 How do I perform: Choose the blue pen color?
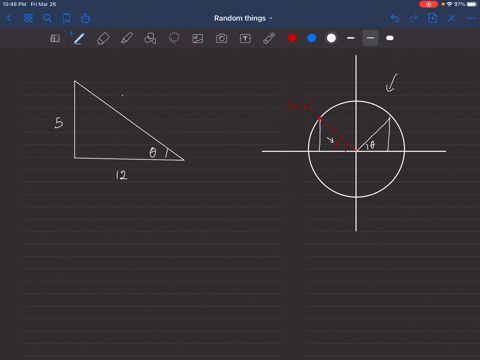312,38
